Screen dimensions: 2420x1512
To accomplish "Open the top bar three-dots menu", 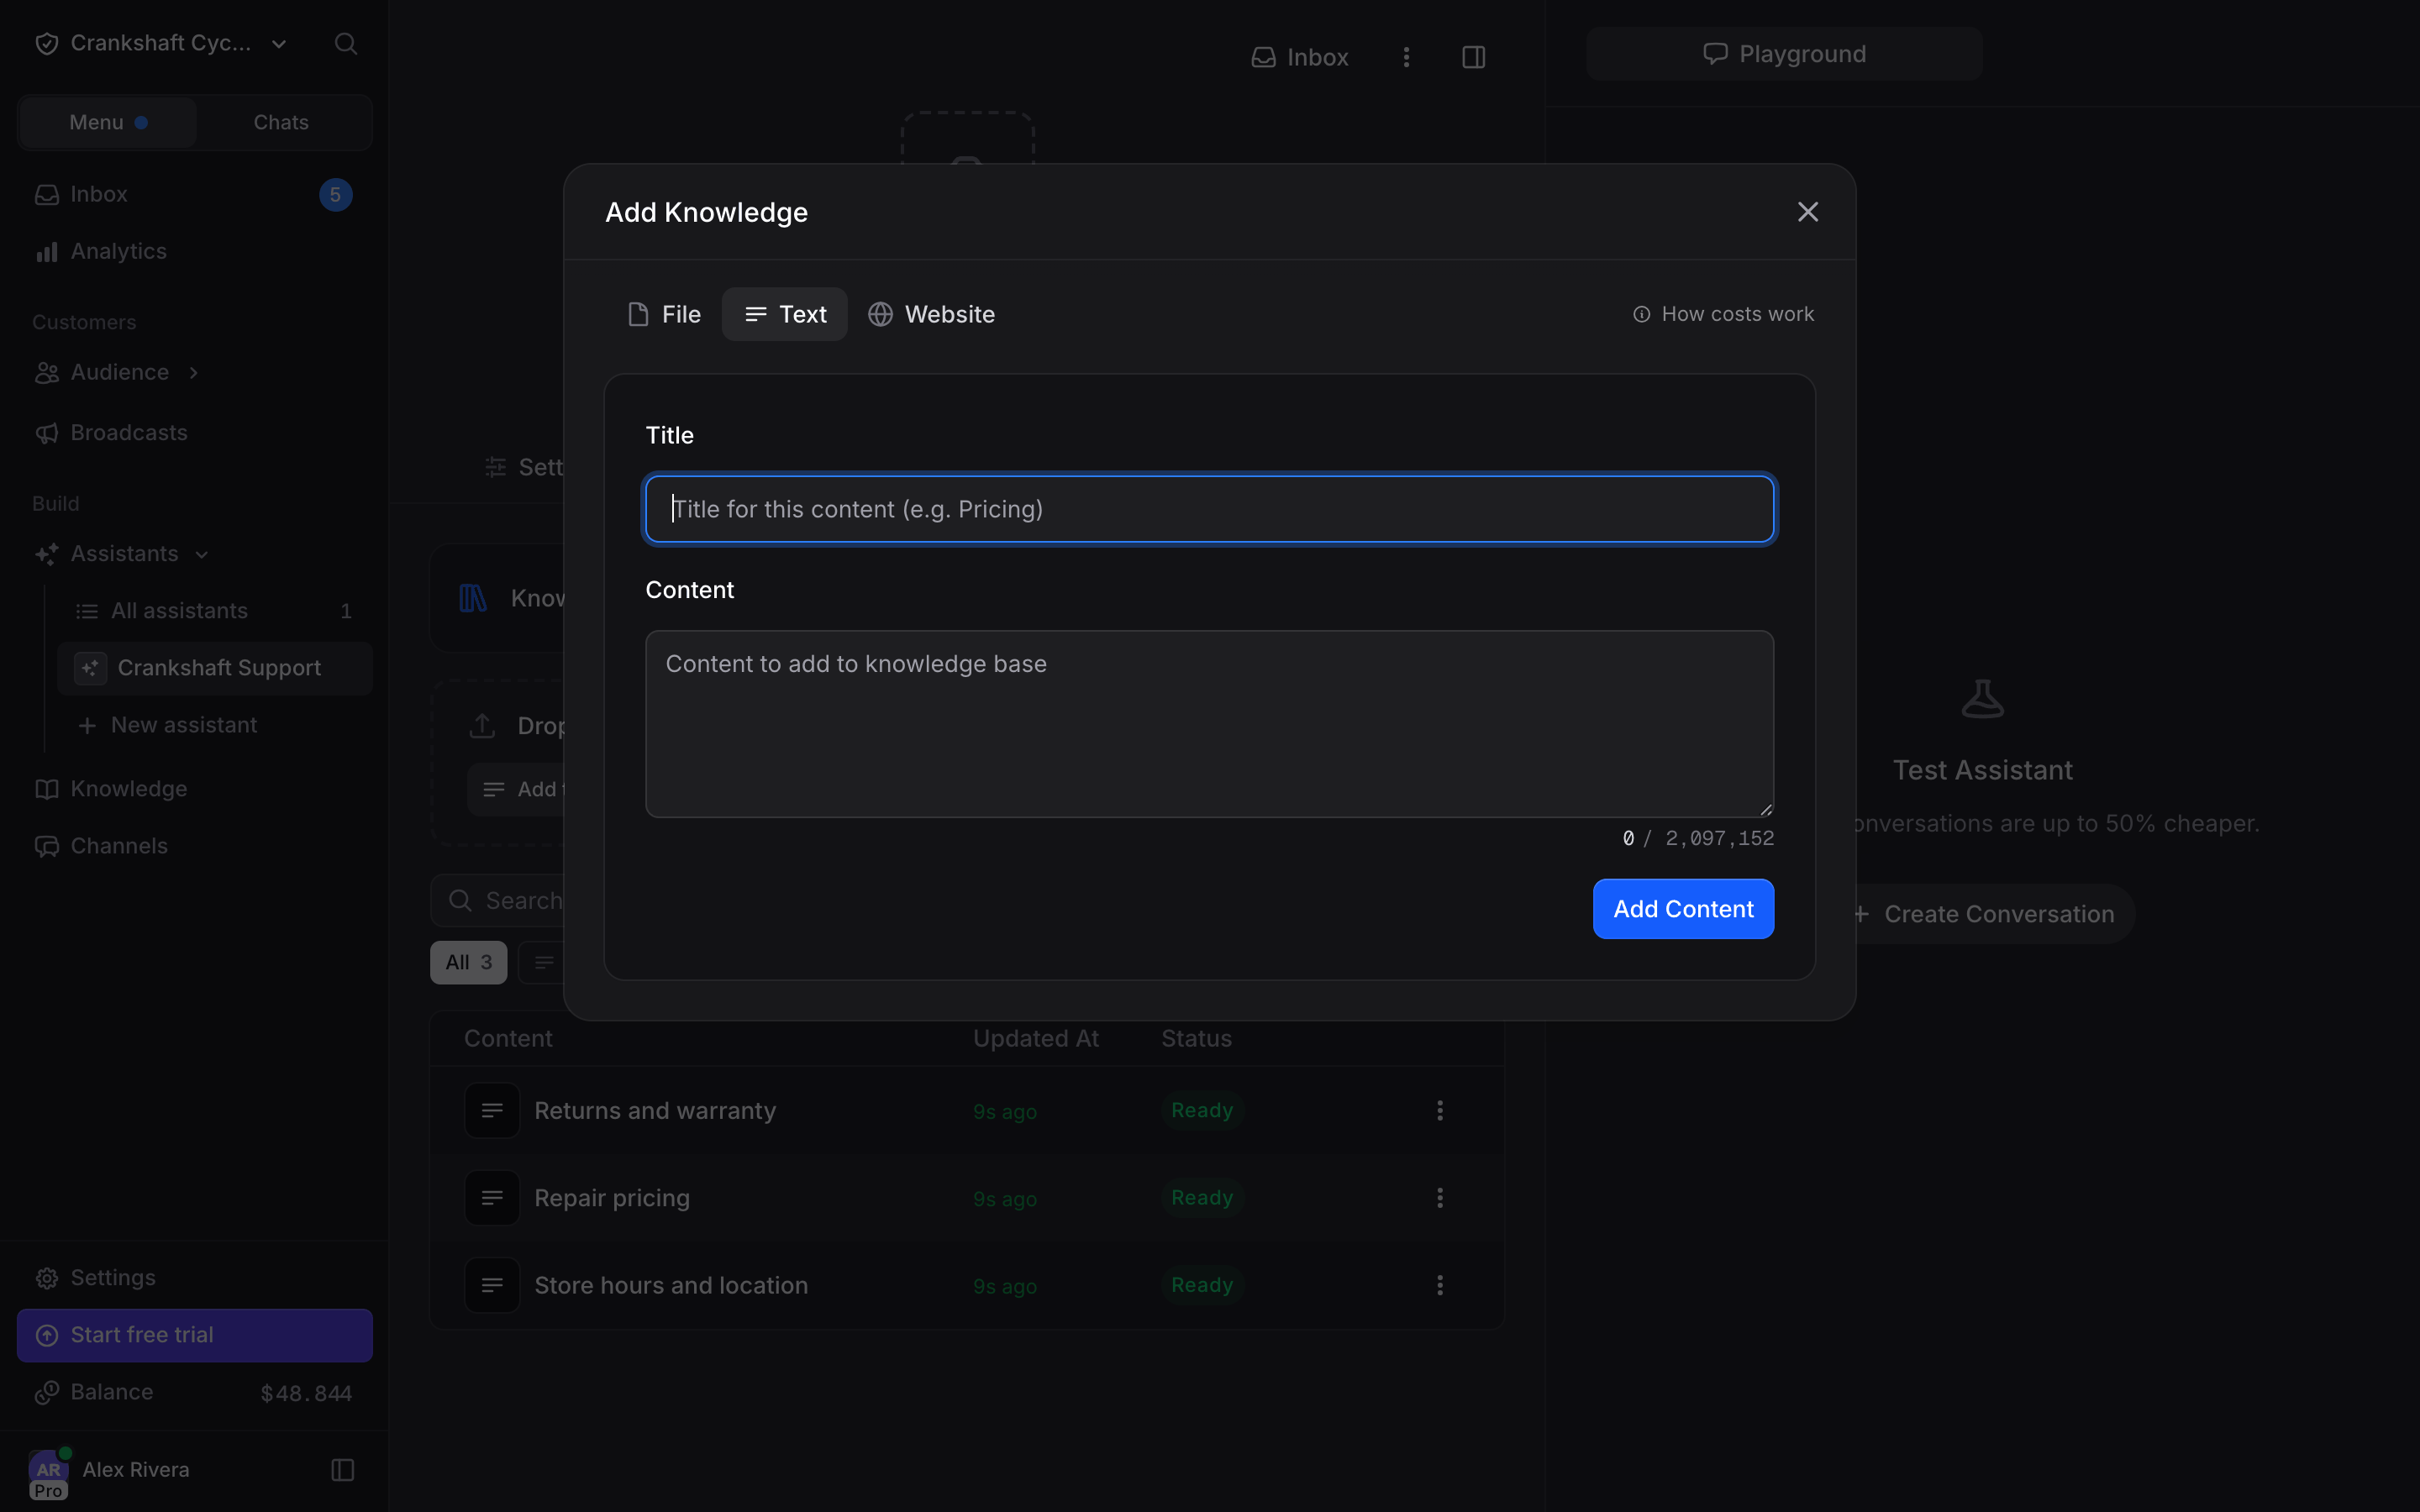I will (x=1406, y=57).
